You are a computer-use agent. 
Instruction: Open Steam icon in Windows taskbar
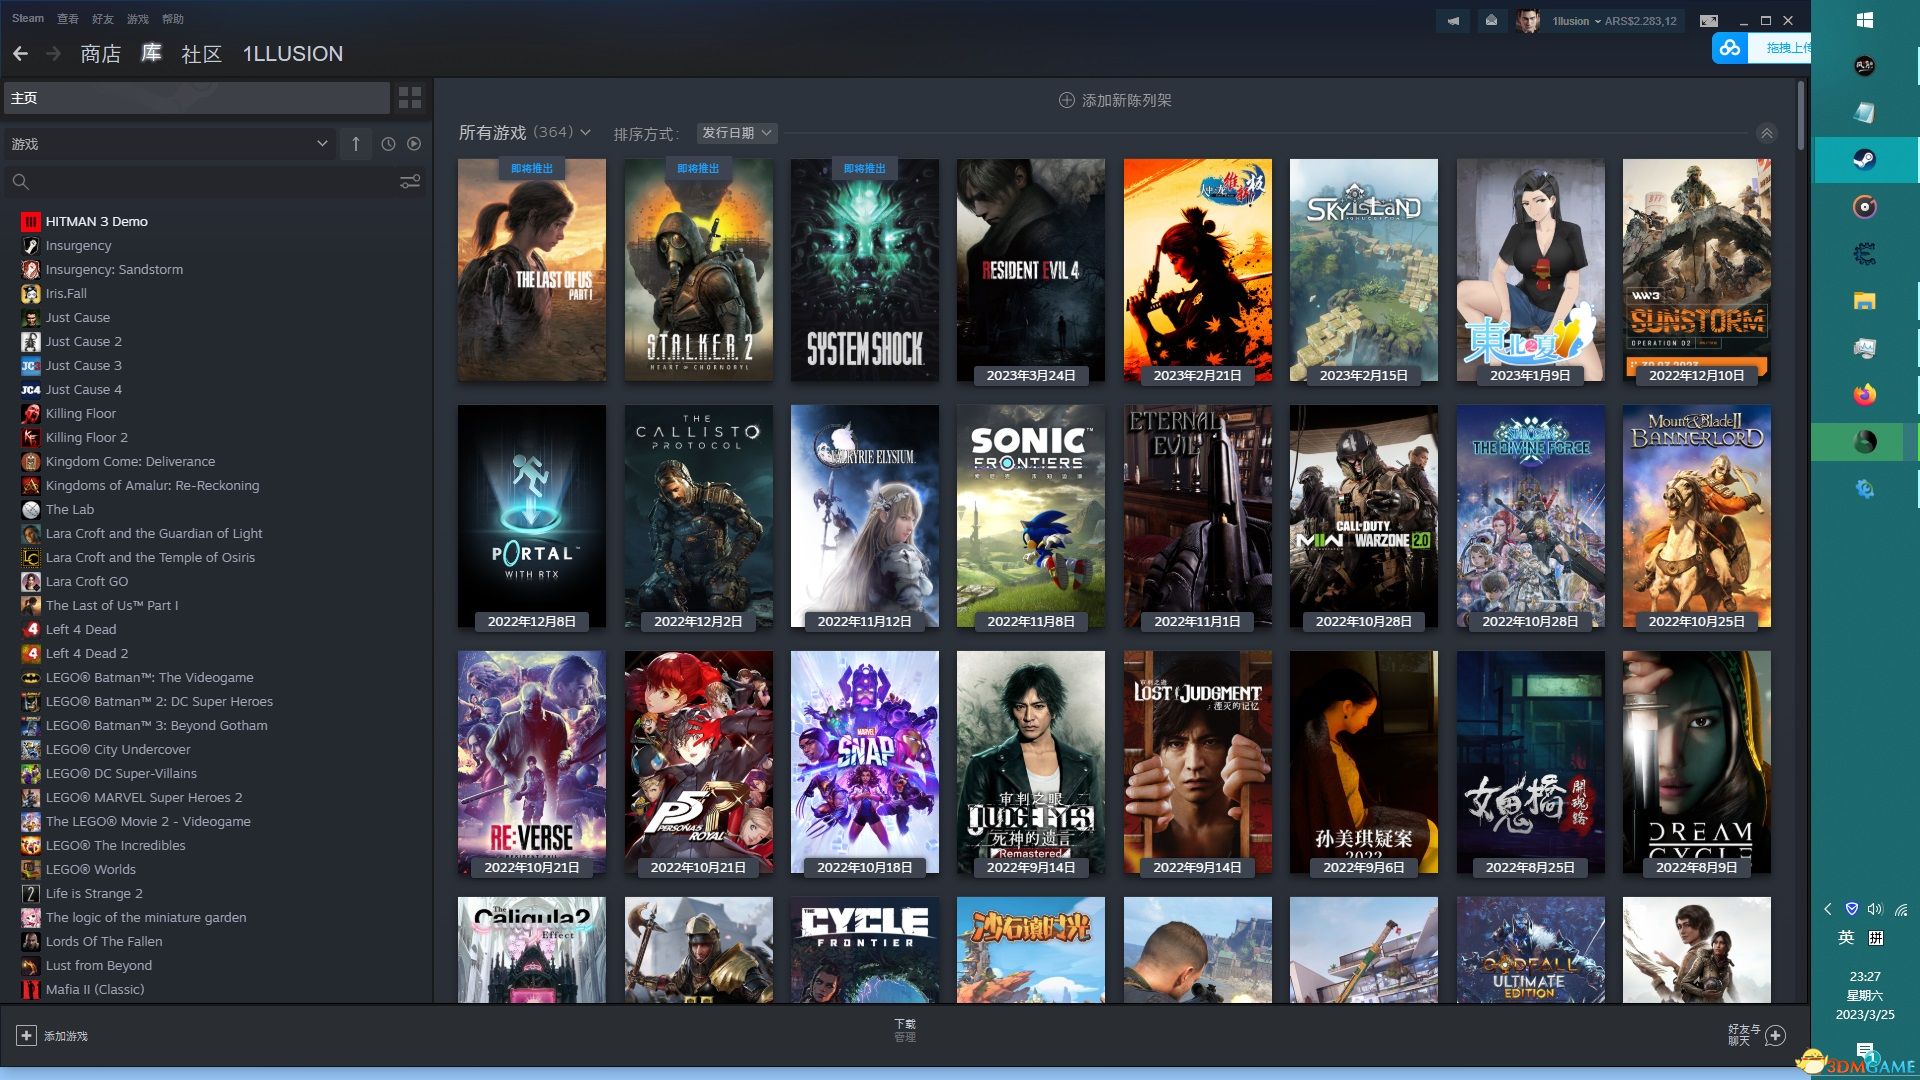[x=1864, y=160]
